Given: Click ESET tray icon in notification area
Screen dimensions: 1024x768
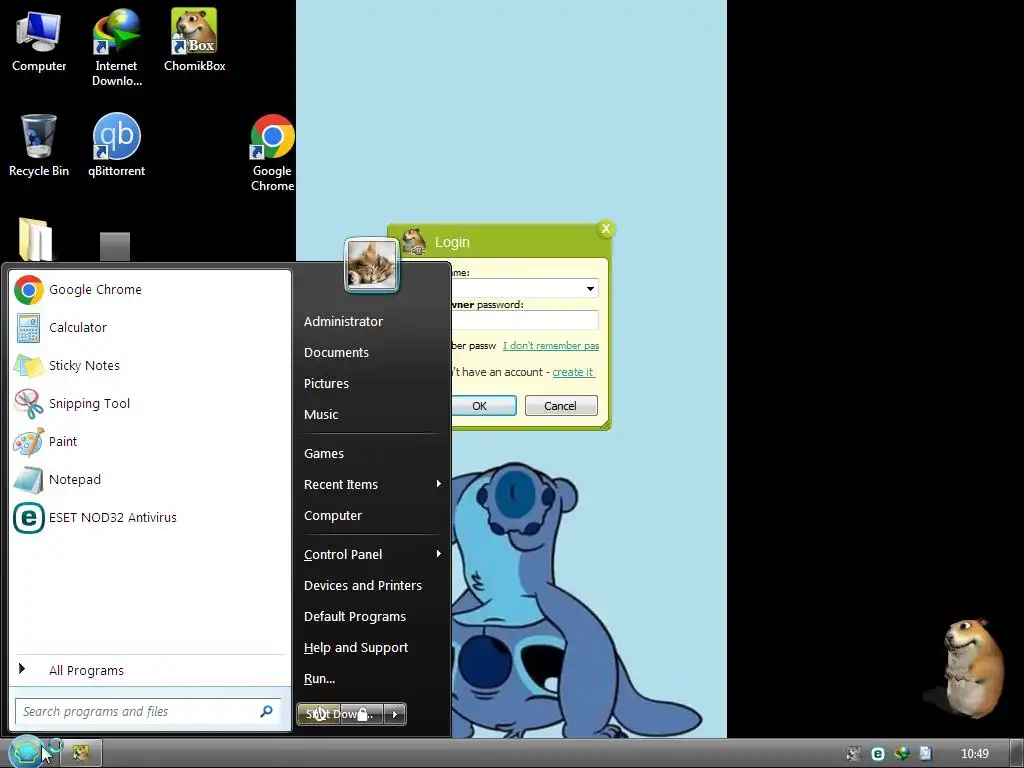Looking at the screenshot, I should point(878,754).
